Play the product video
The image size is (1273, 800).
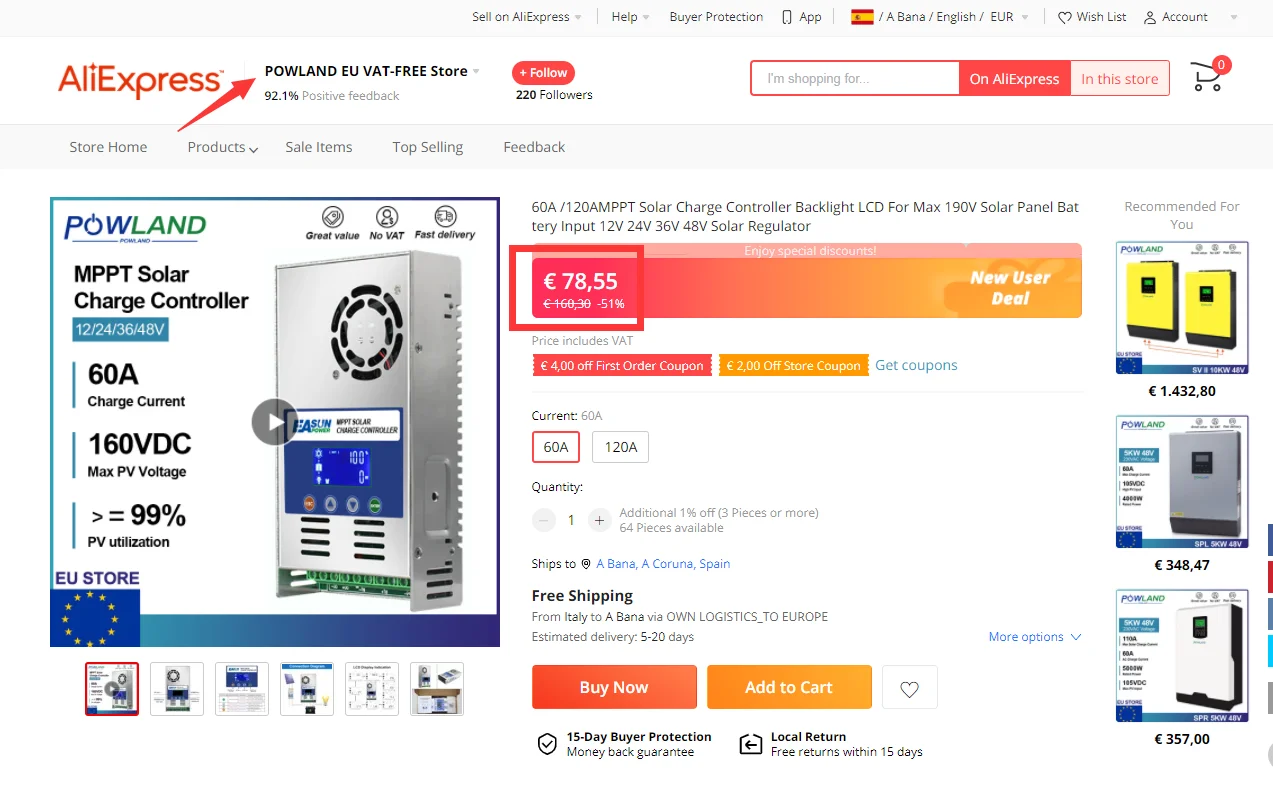click(x=274, y=422)
